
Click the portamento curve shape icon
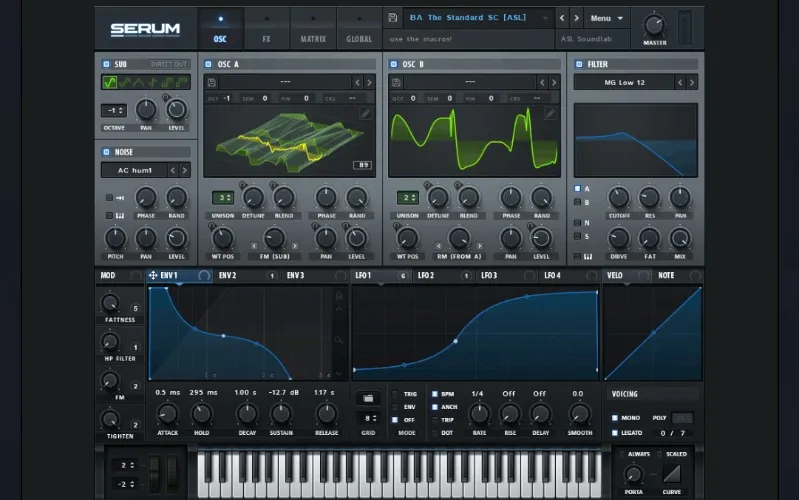pos(672,474)
